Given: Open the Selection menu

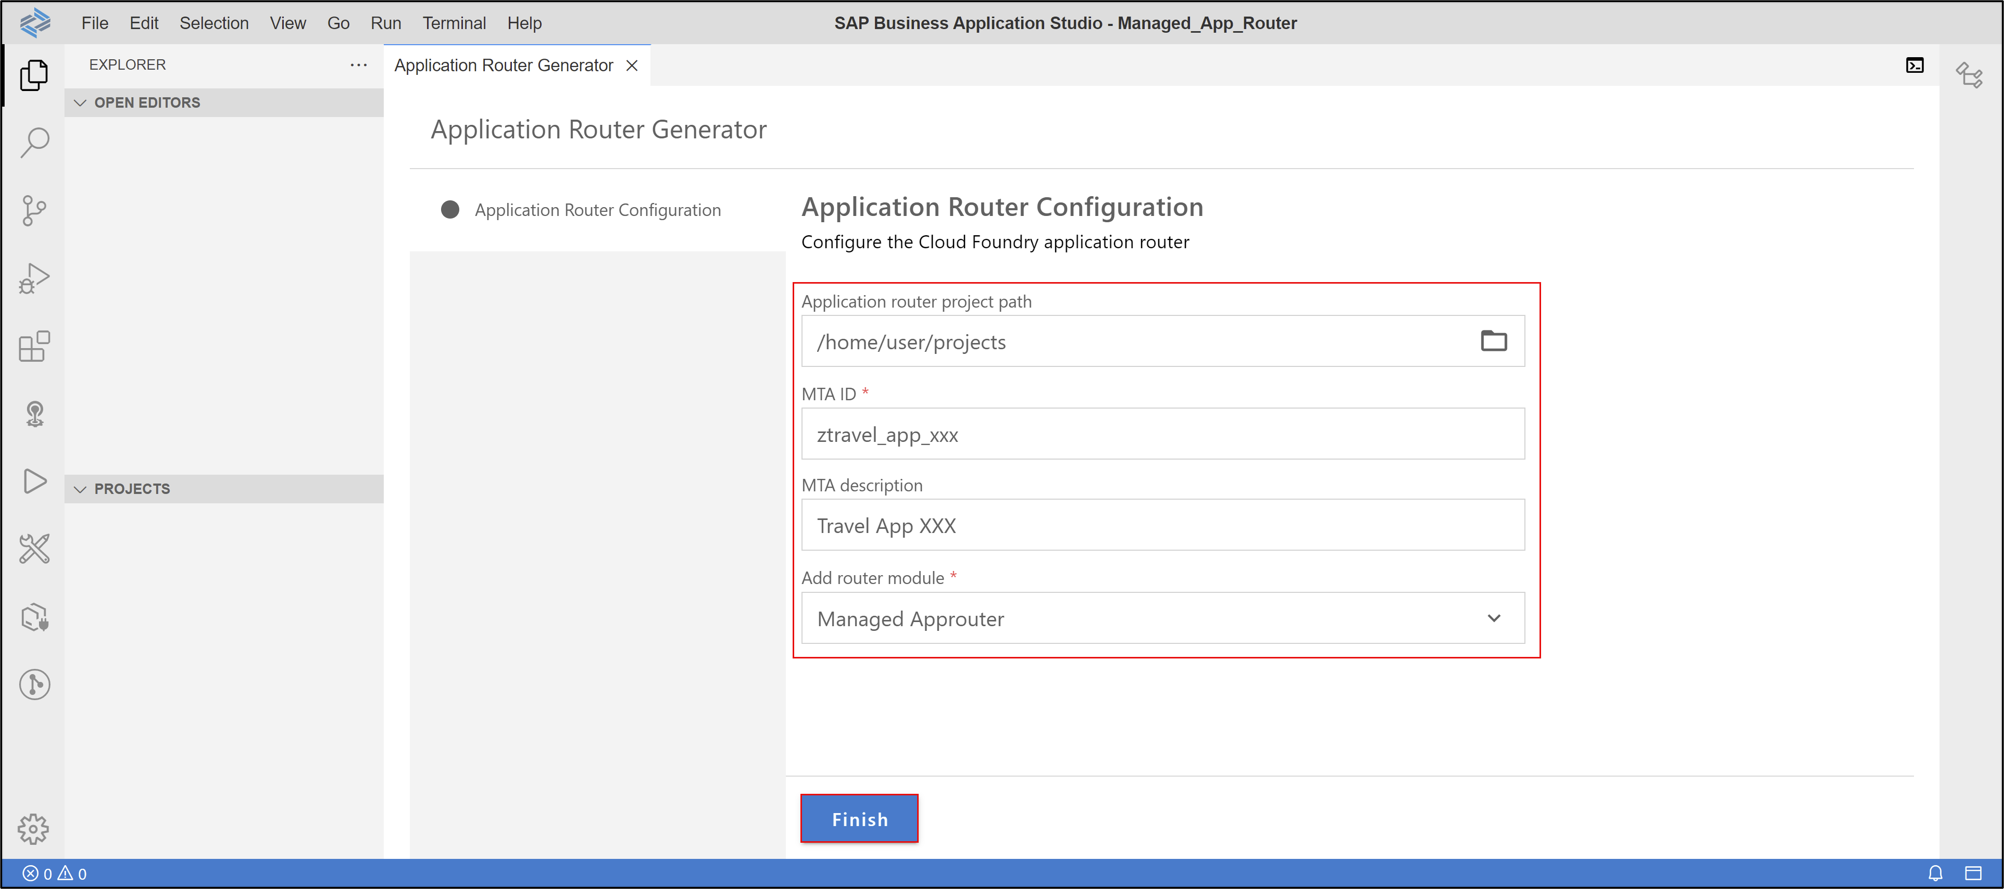Looking at the screenshot, I should point(214,23).
